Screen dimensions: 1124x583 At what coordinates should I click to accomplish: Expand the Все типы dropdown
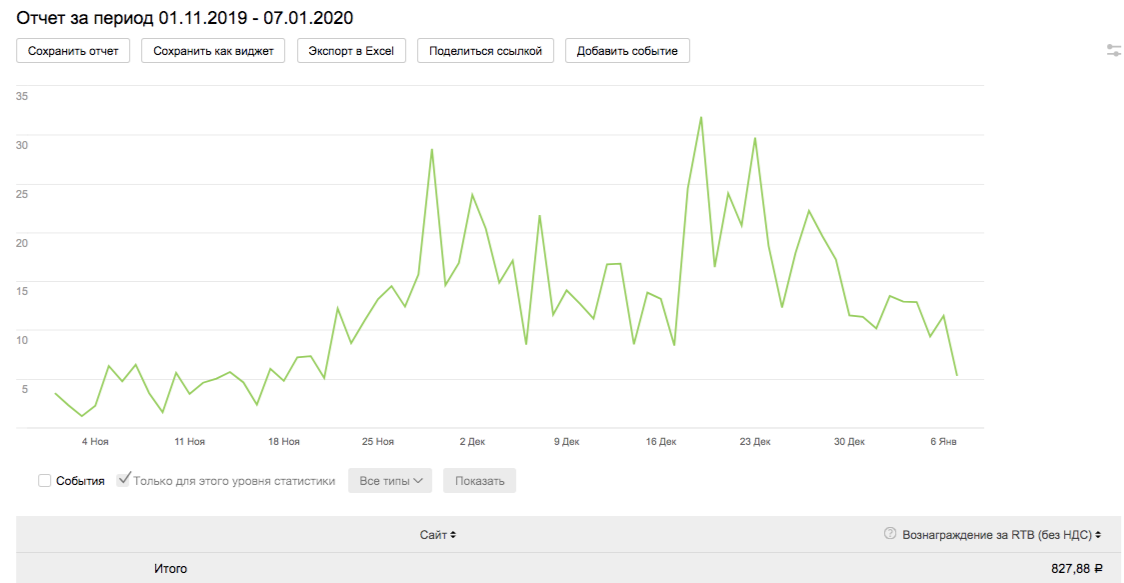pyautogui.click(x=390, y=481)
